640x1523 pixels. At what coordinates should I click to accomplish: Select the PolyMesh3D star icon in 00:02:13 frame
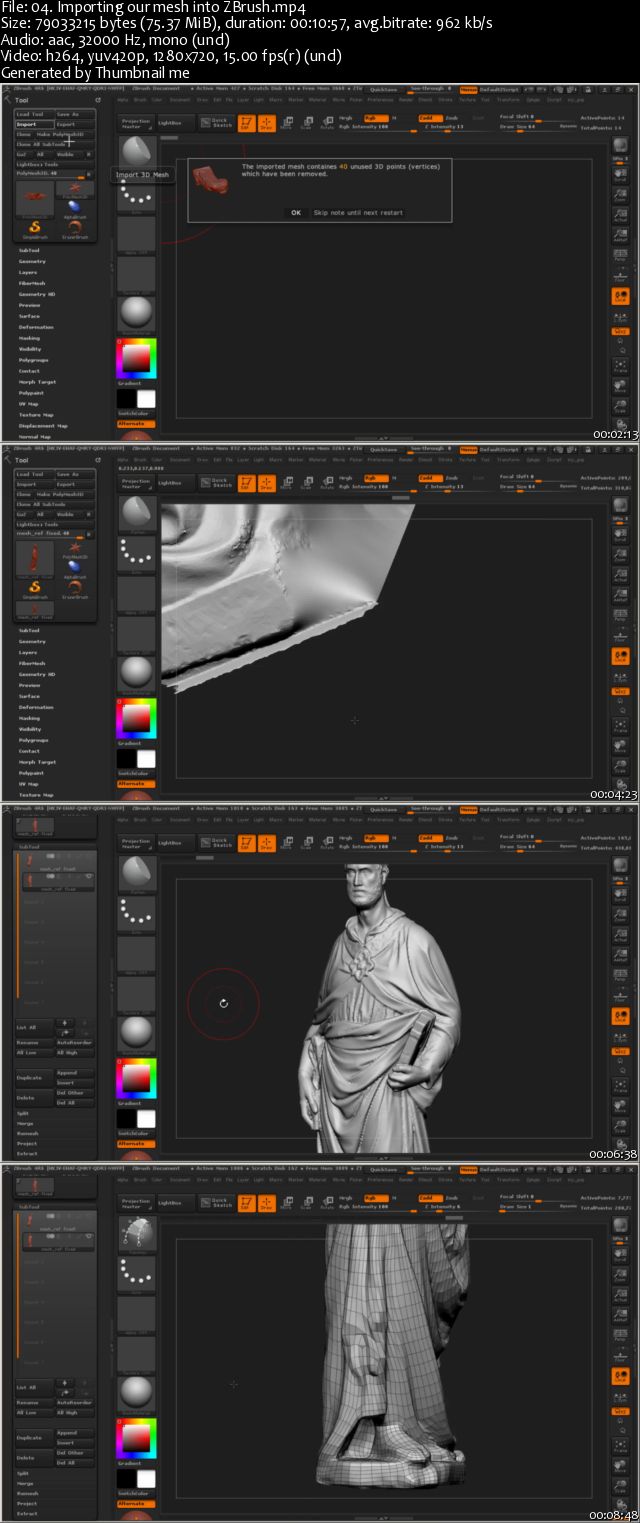[75, 192]
